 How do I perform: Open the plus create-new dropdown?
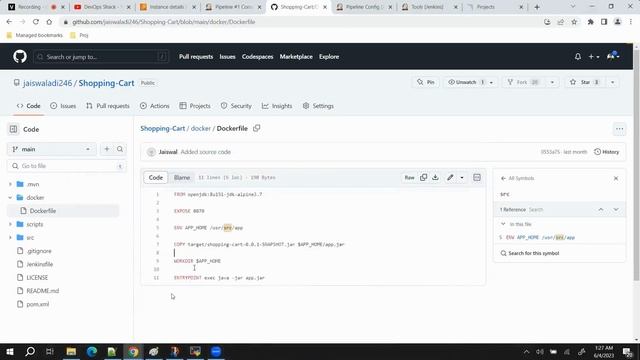pos(593,57)
